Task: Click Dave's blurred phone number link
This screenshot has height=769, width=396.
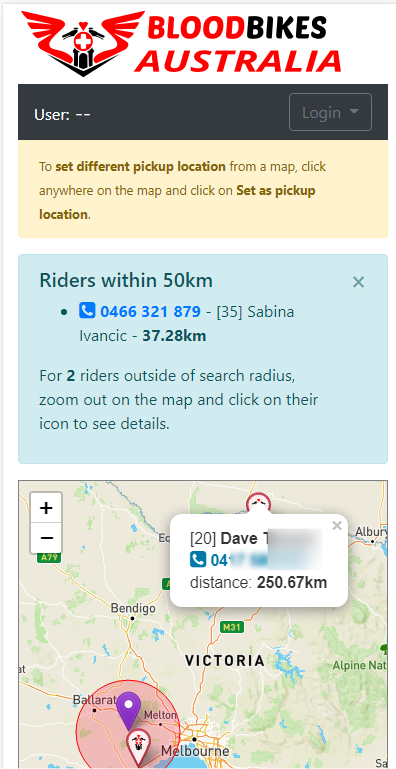Action: [266, 560]
